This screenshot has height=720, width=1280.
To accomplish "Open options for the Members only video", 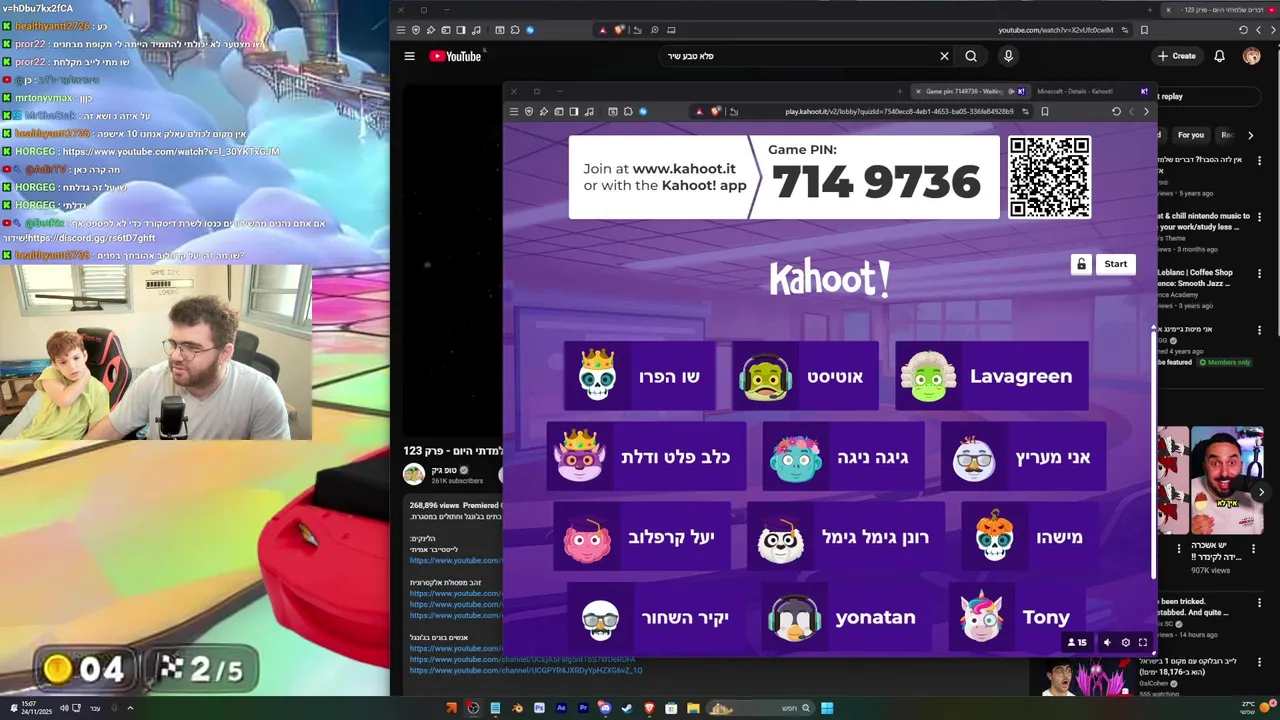I will tap(1259, 329).
